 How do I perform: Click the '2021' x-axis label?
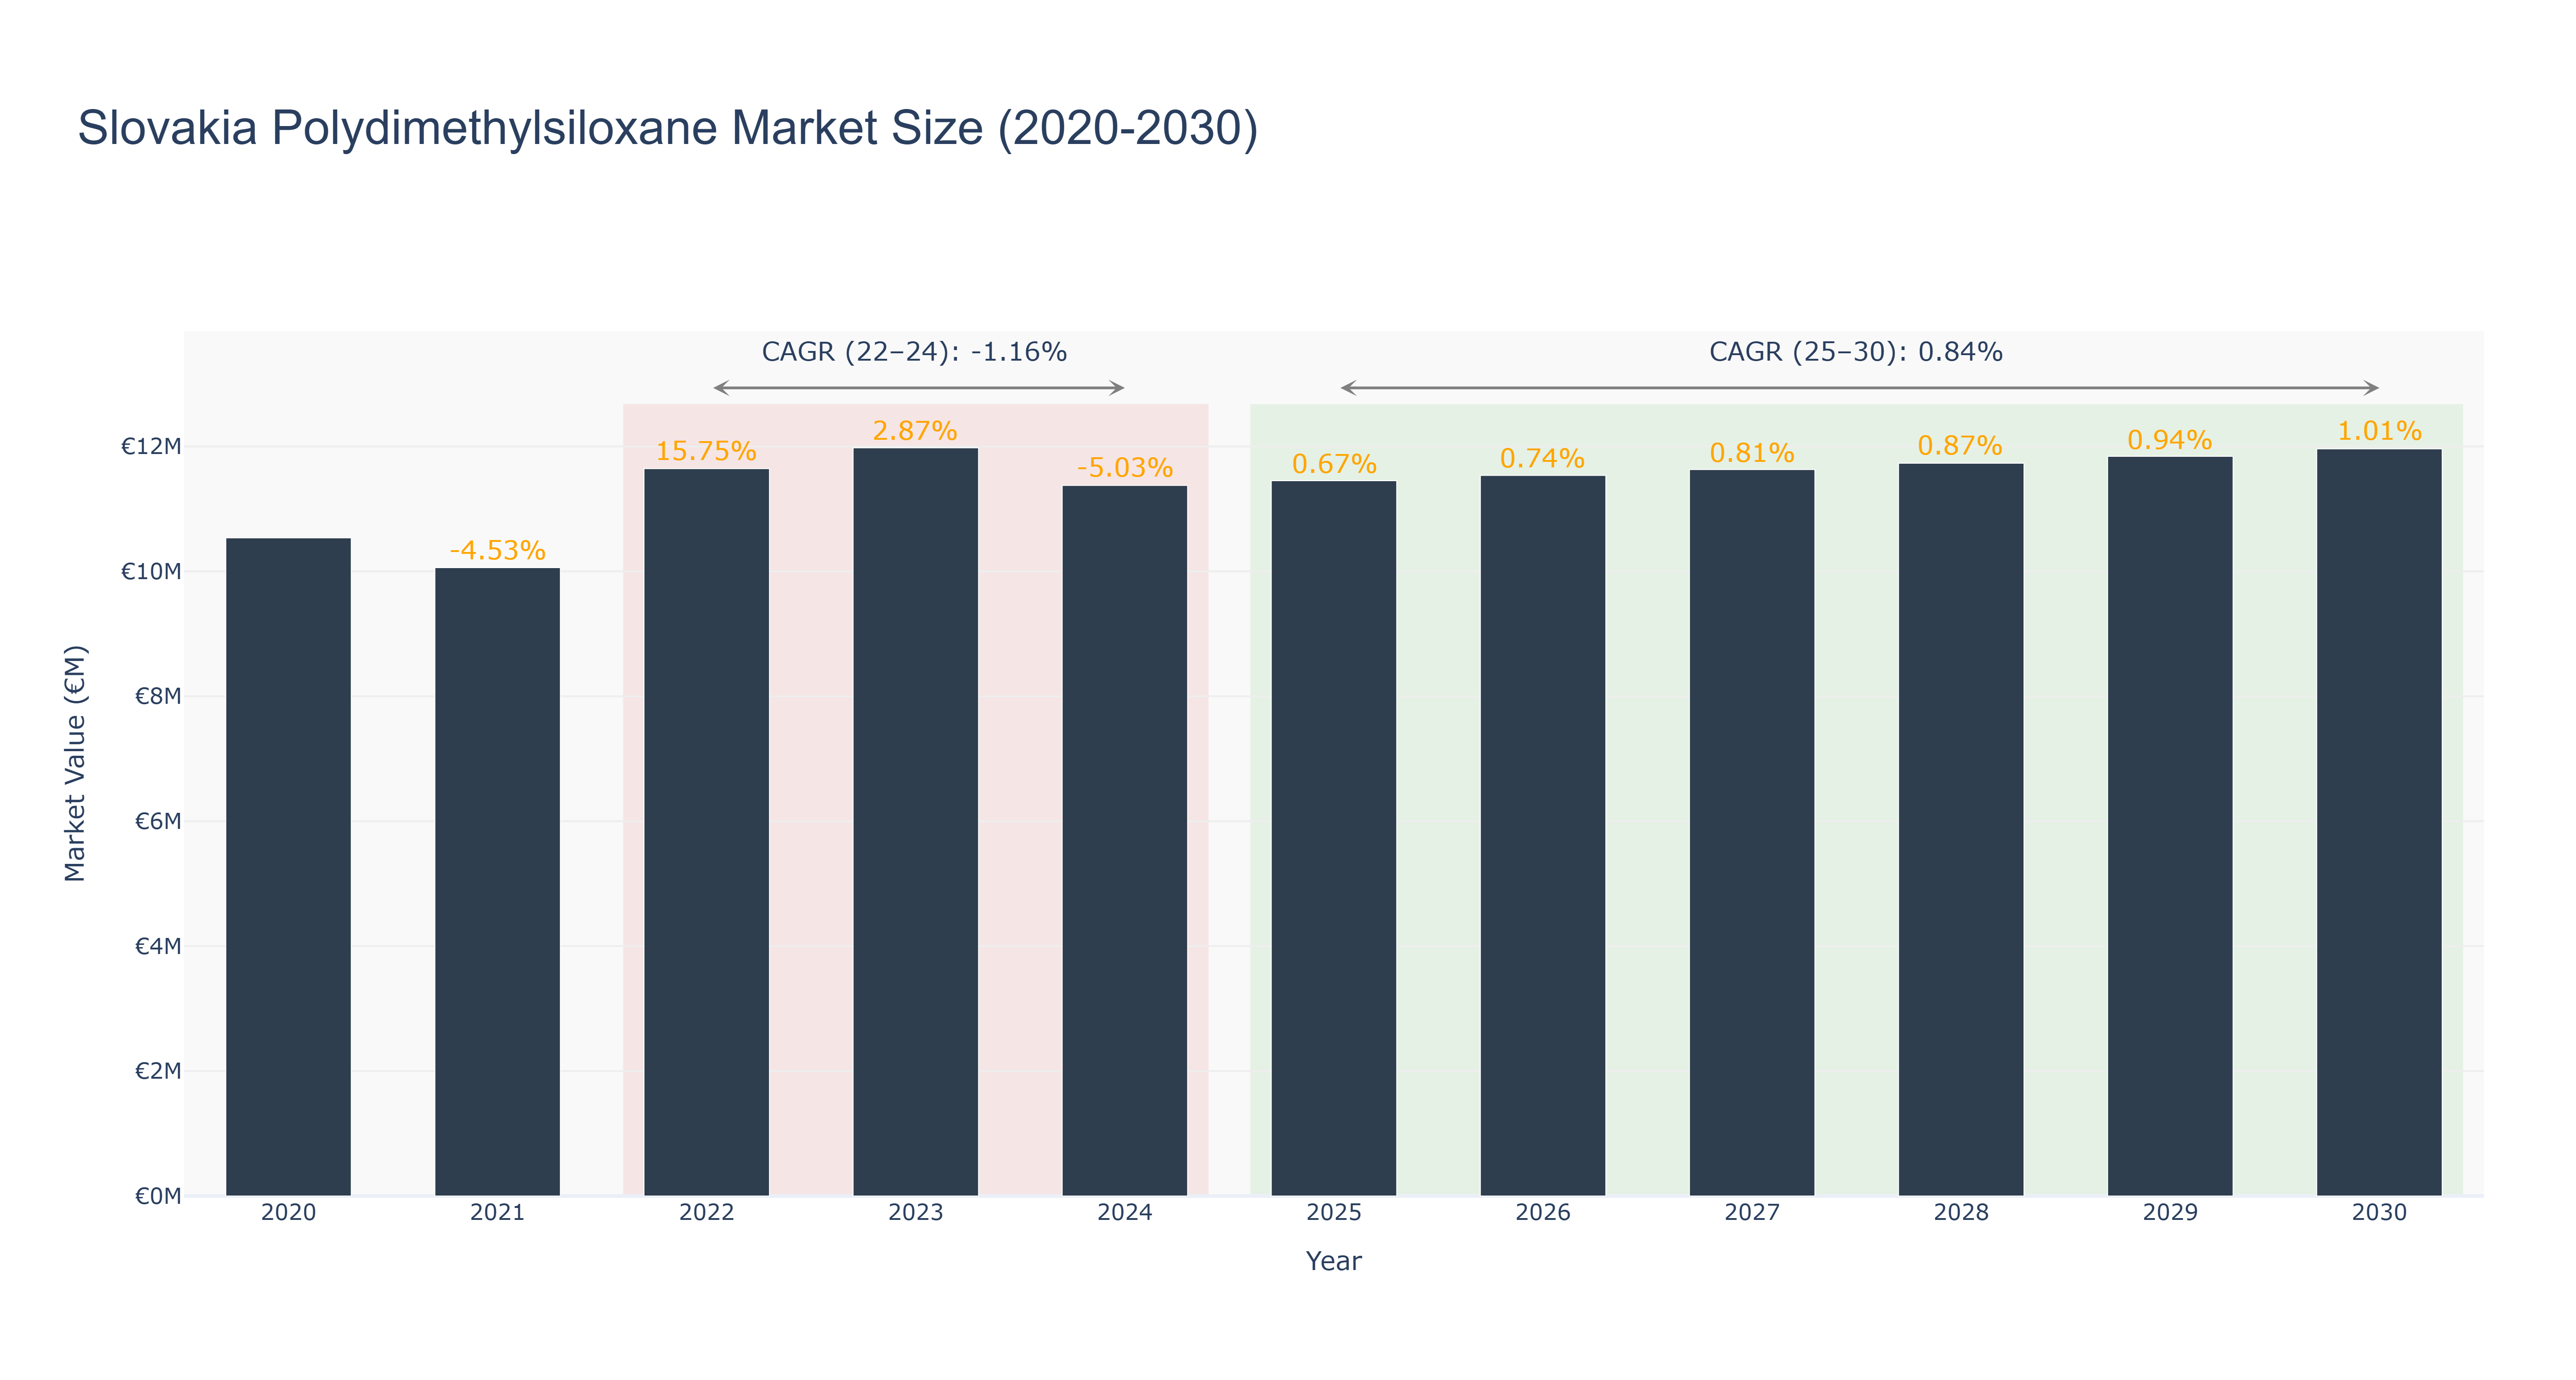[x=497, y=1213]
